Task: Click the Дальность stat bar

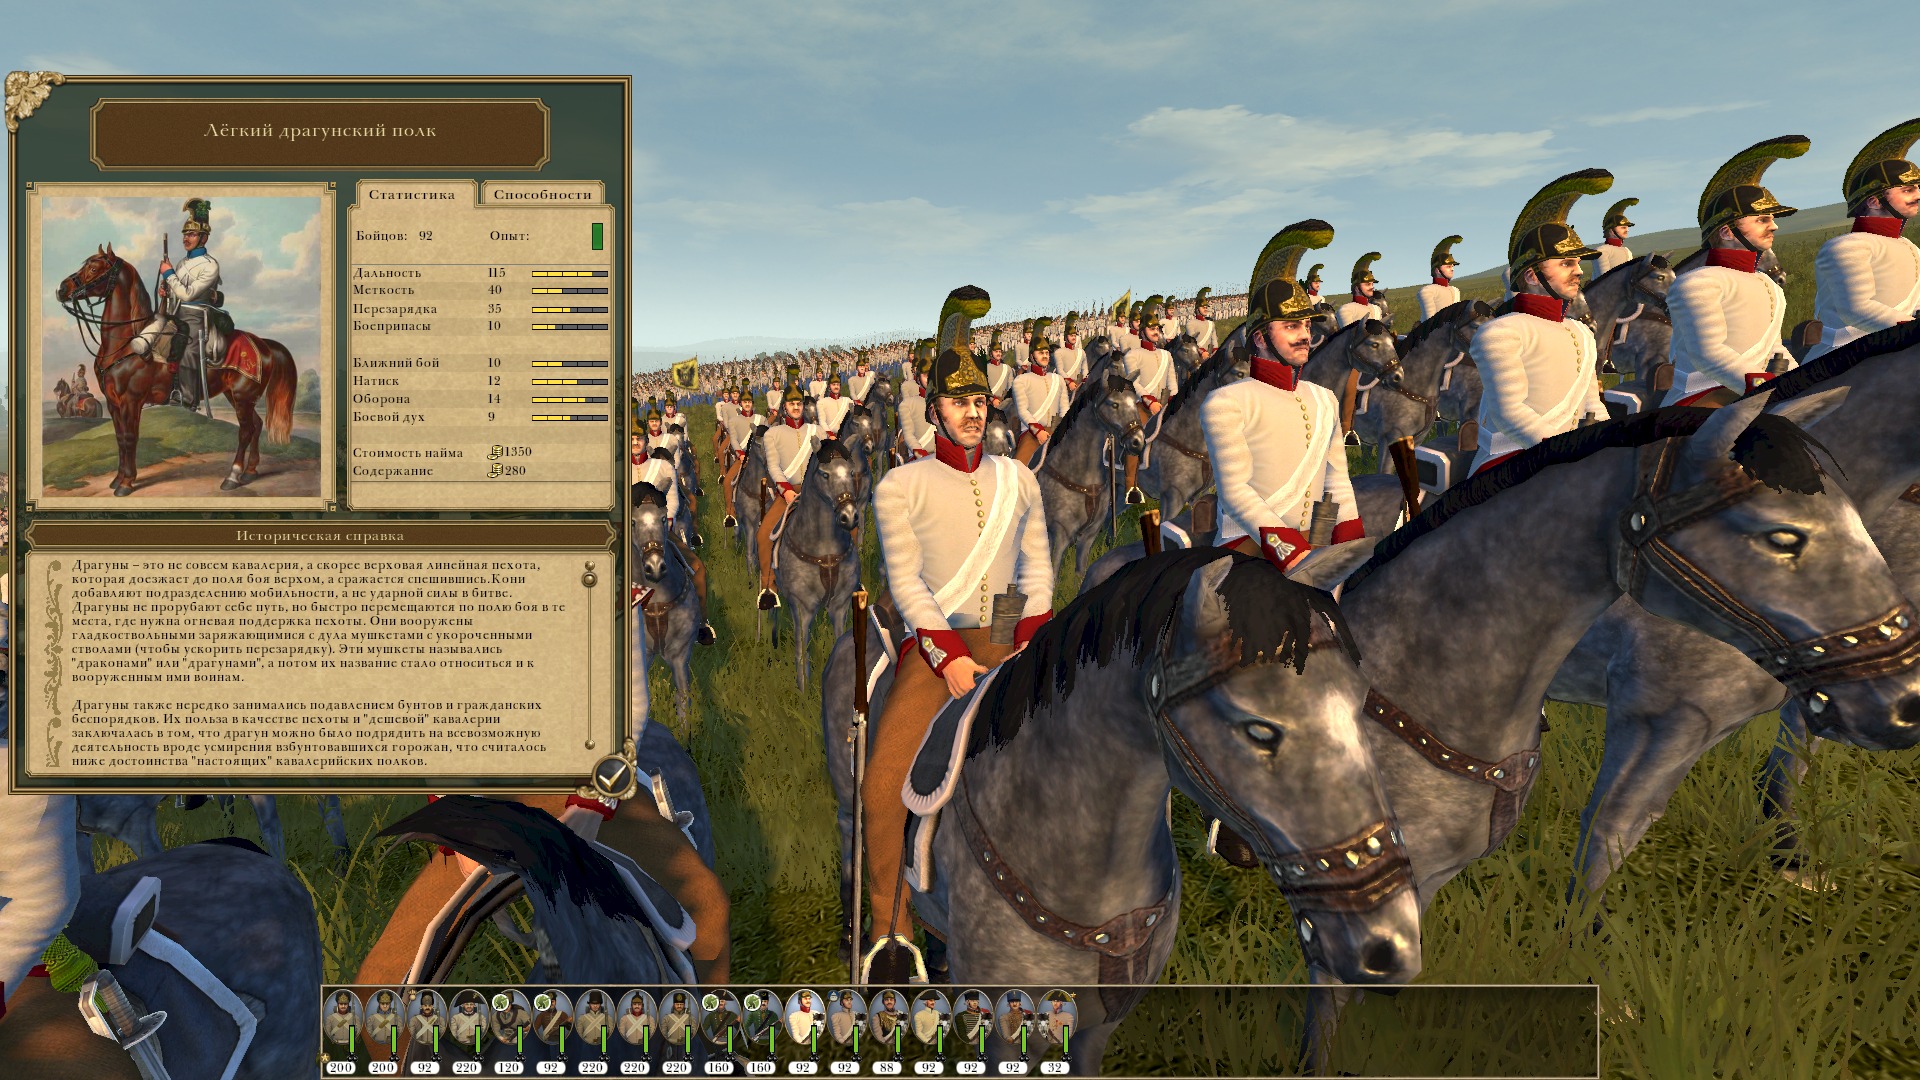Action: (x=570, y=273)
